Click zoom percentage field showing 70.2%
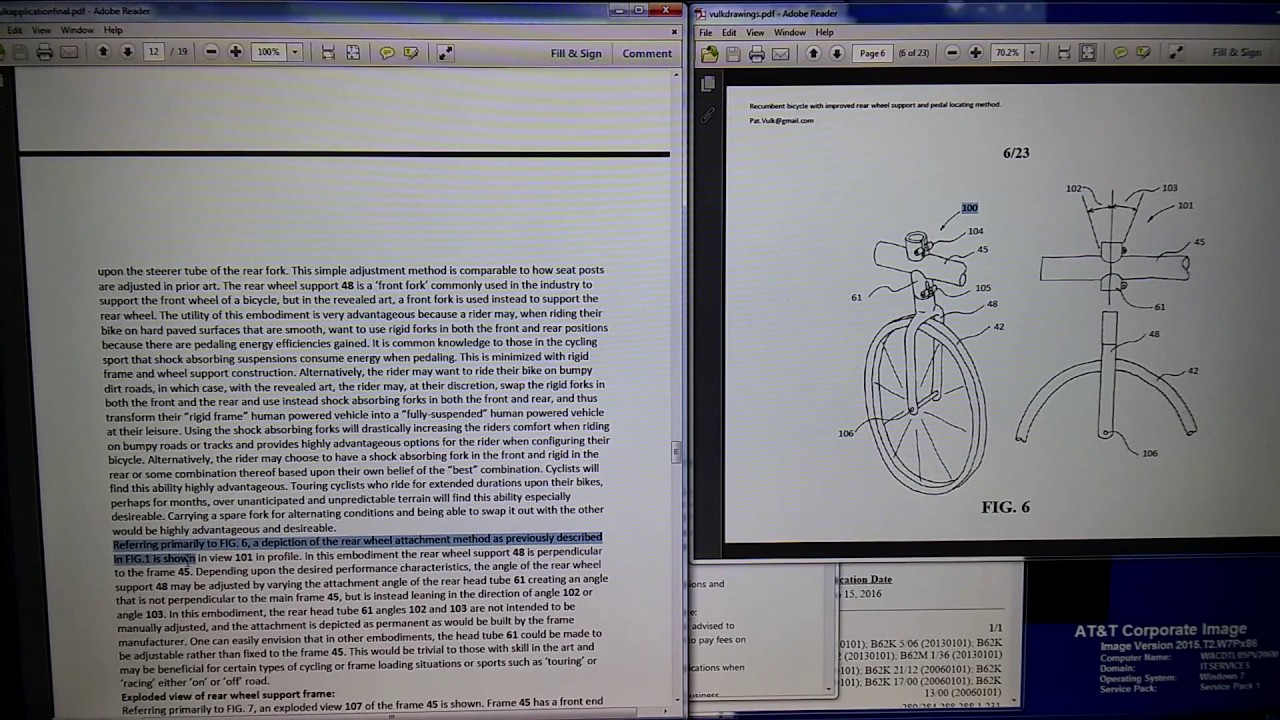Viewport: 1280px width, 720px height. coord(1007,53)
